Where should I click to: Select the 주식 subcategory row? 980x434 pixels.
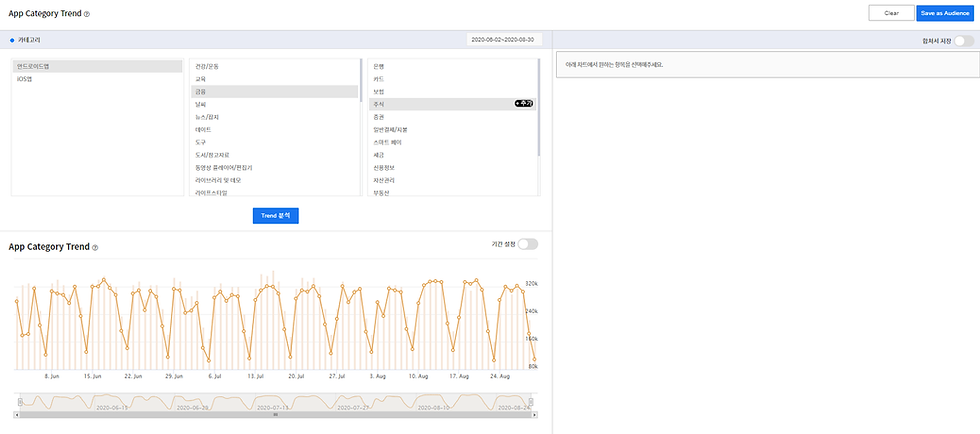point(452,104)
